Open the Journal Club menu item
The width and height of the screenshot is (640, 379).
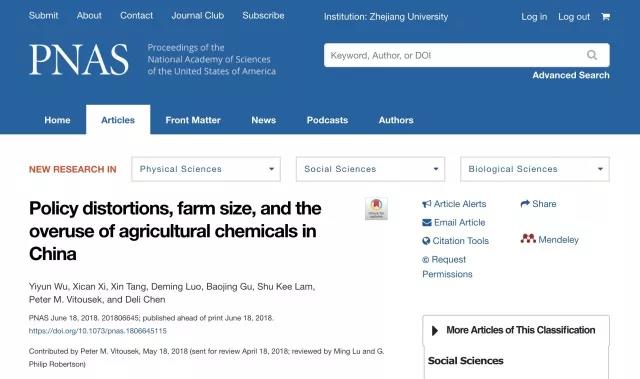tap(198, 16)
